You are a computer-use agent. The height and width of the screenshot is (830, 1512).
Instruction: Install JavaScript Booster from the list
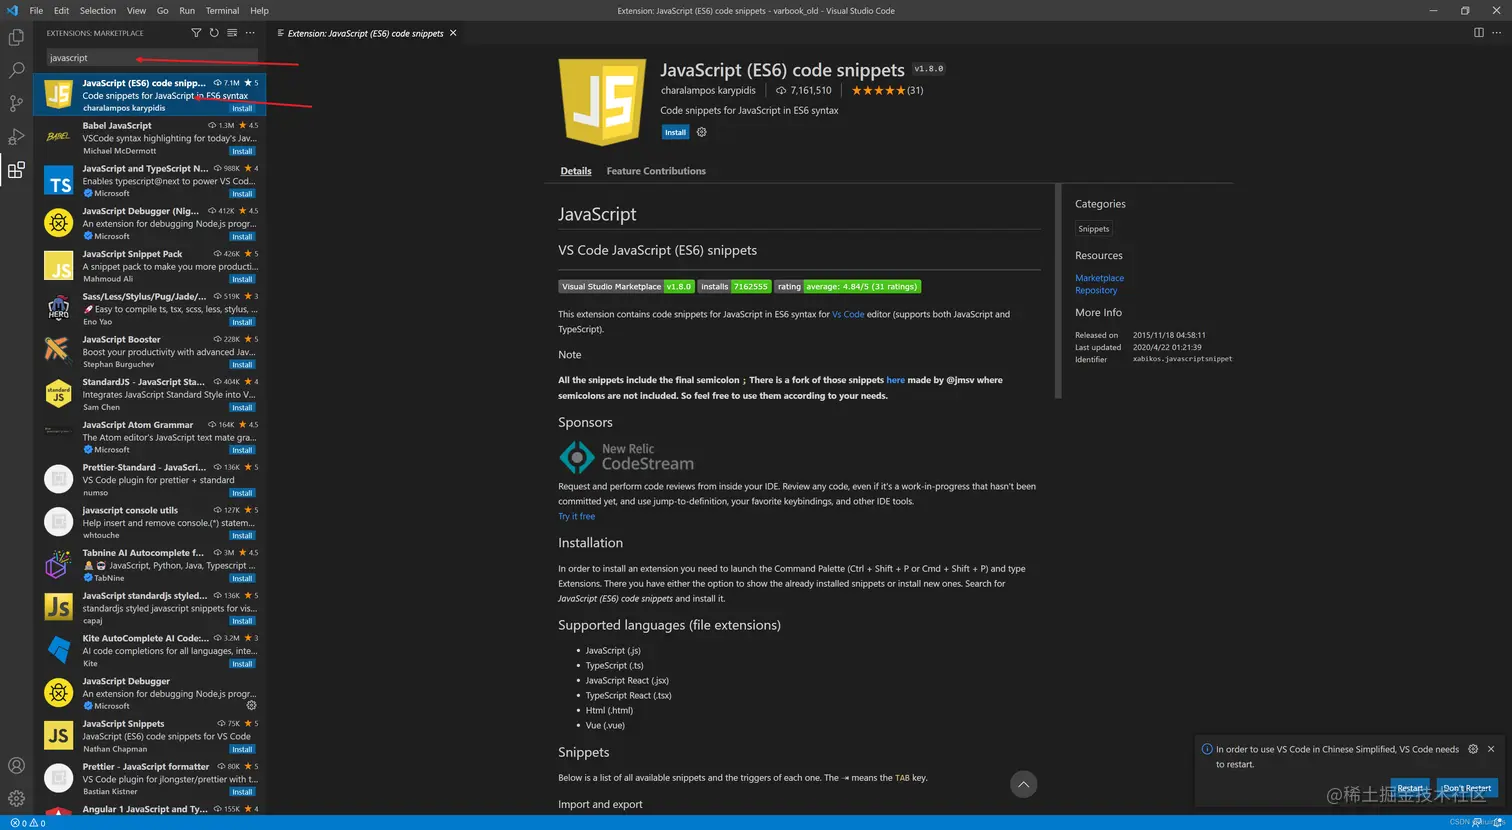coord(242,365)
